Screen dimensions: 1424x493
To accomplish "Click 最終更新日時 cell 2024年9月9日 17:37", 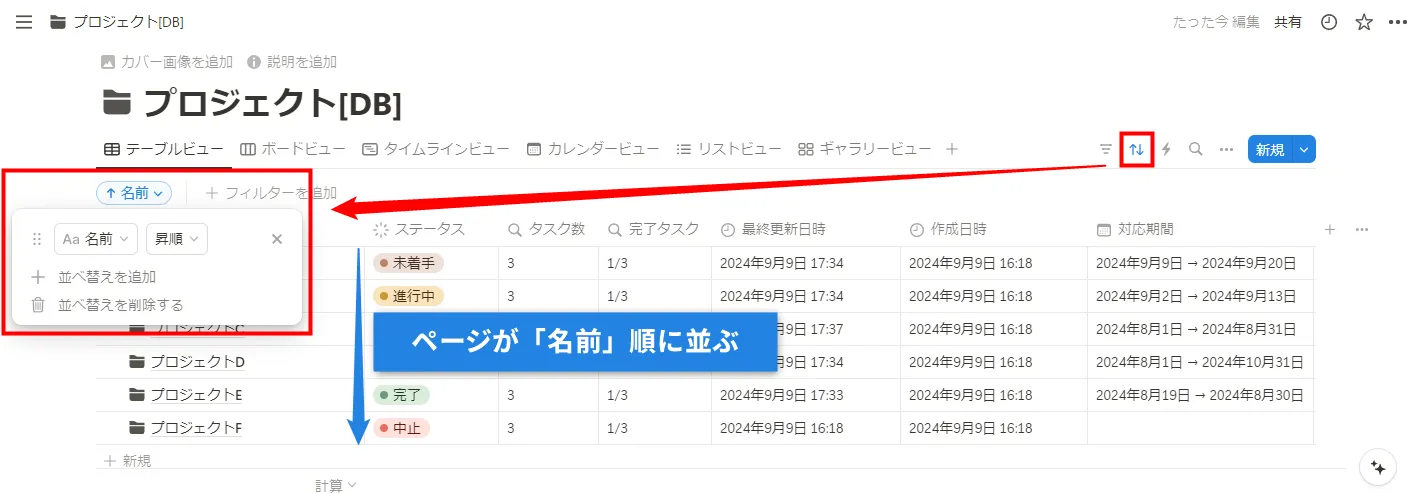I will (811, 329).
